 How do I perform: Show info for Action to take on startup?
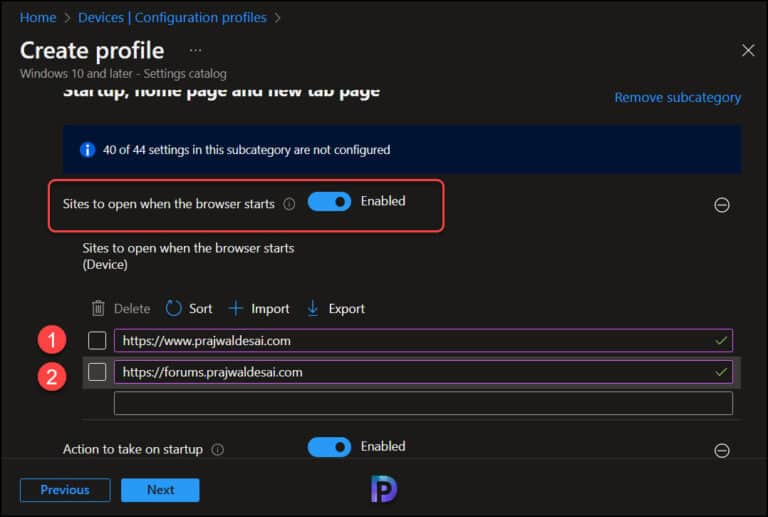217,449
